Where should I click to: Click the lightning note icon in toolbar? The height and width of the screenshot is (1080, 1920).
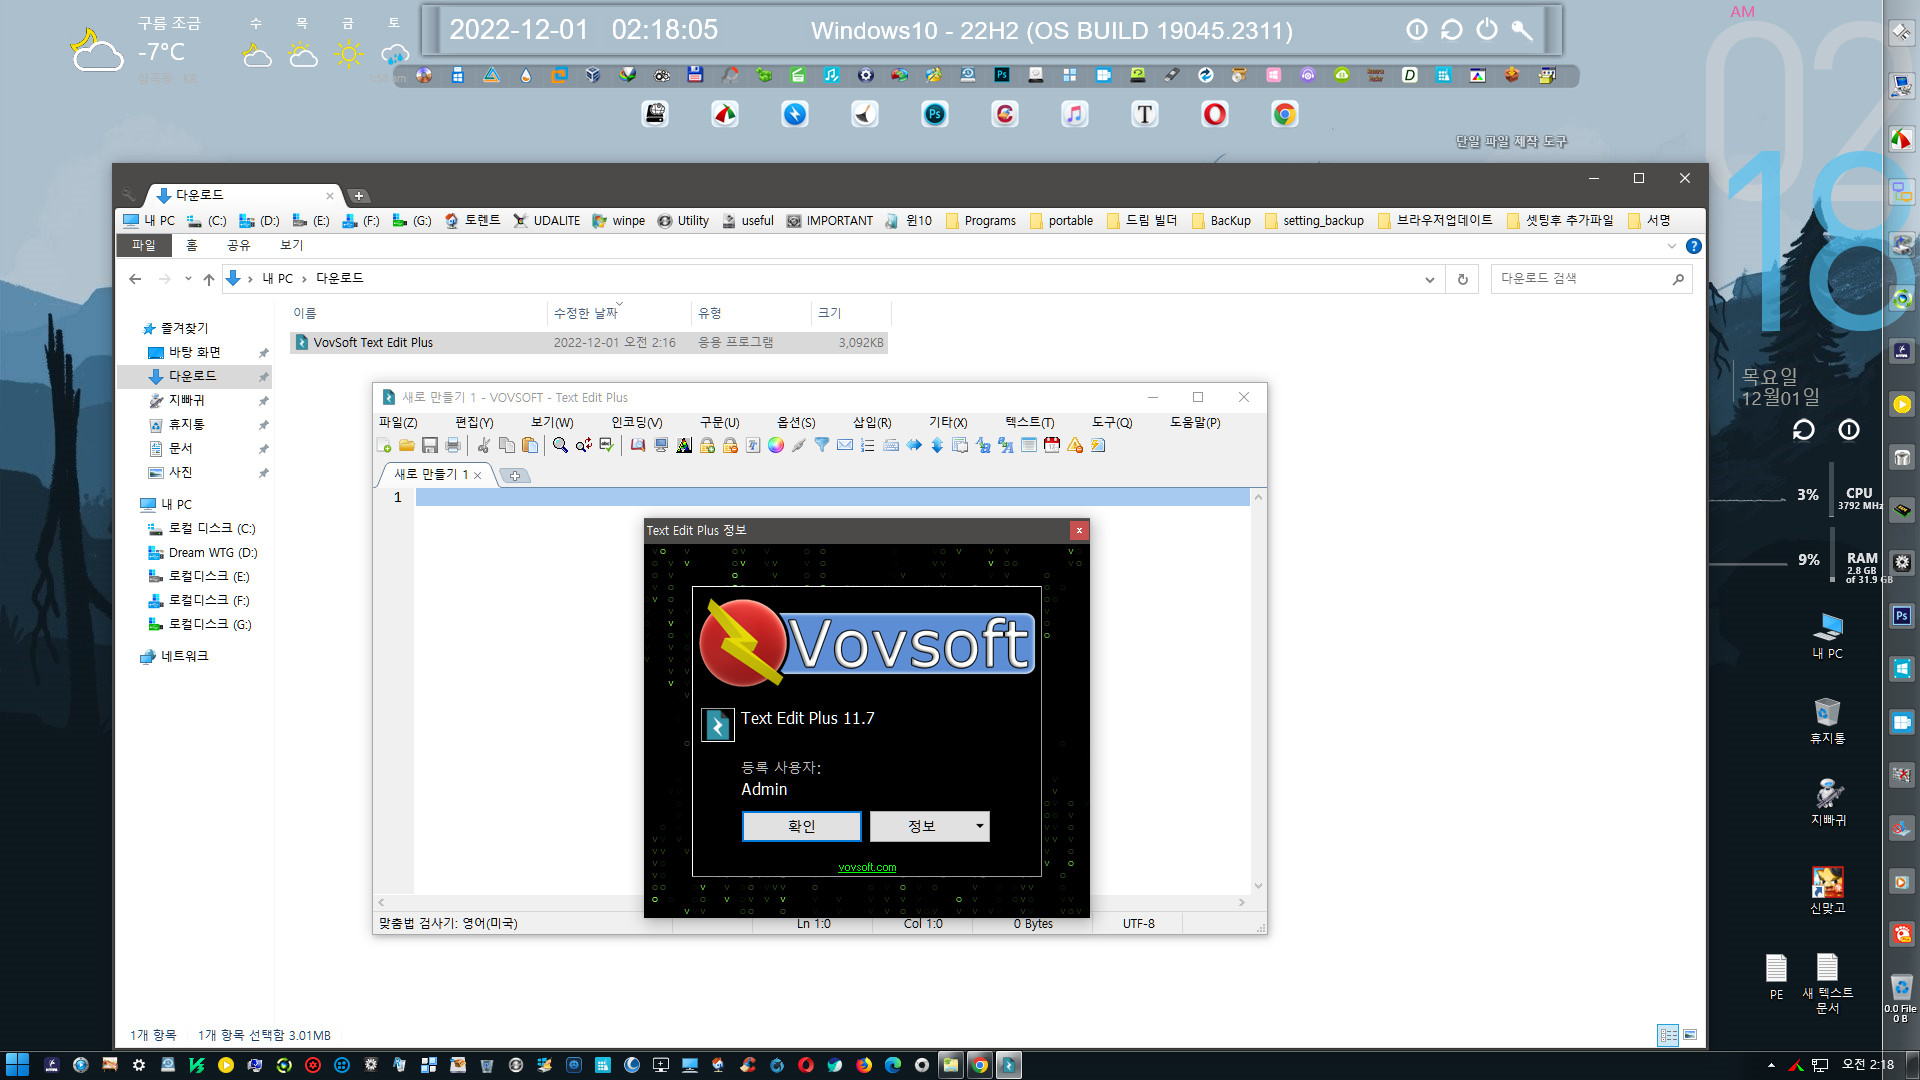pyautogui.click(x=1098, y=446)
